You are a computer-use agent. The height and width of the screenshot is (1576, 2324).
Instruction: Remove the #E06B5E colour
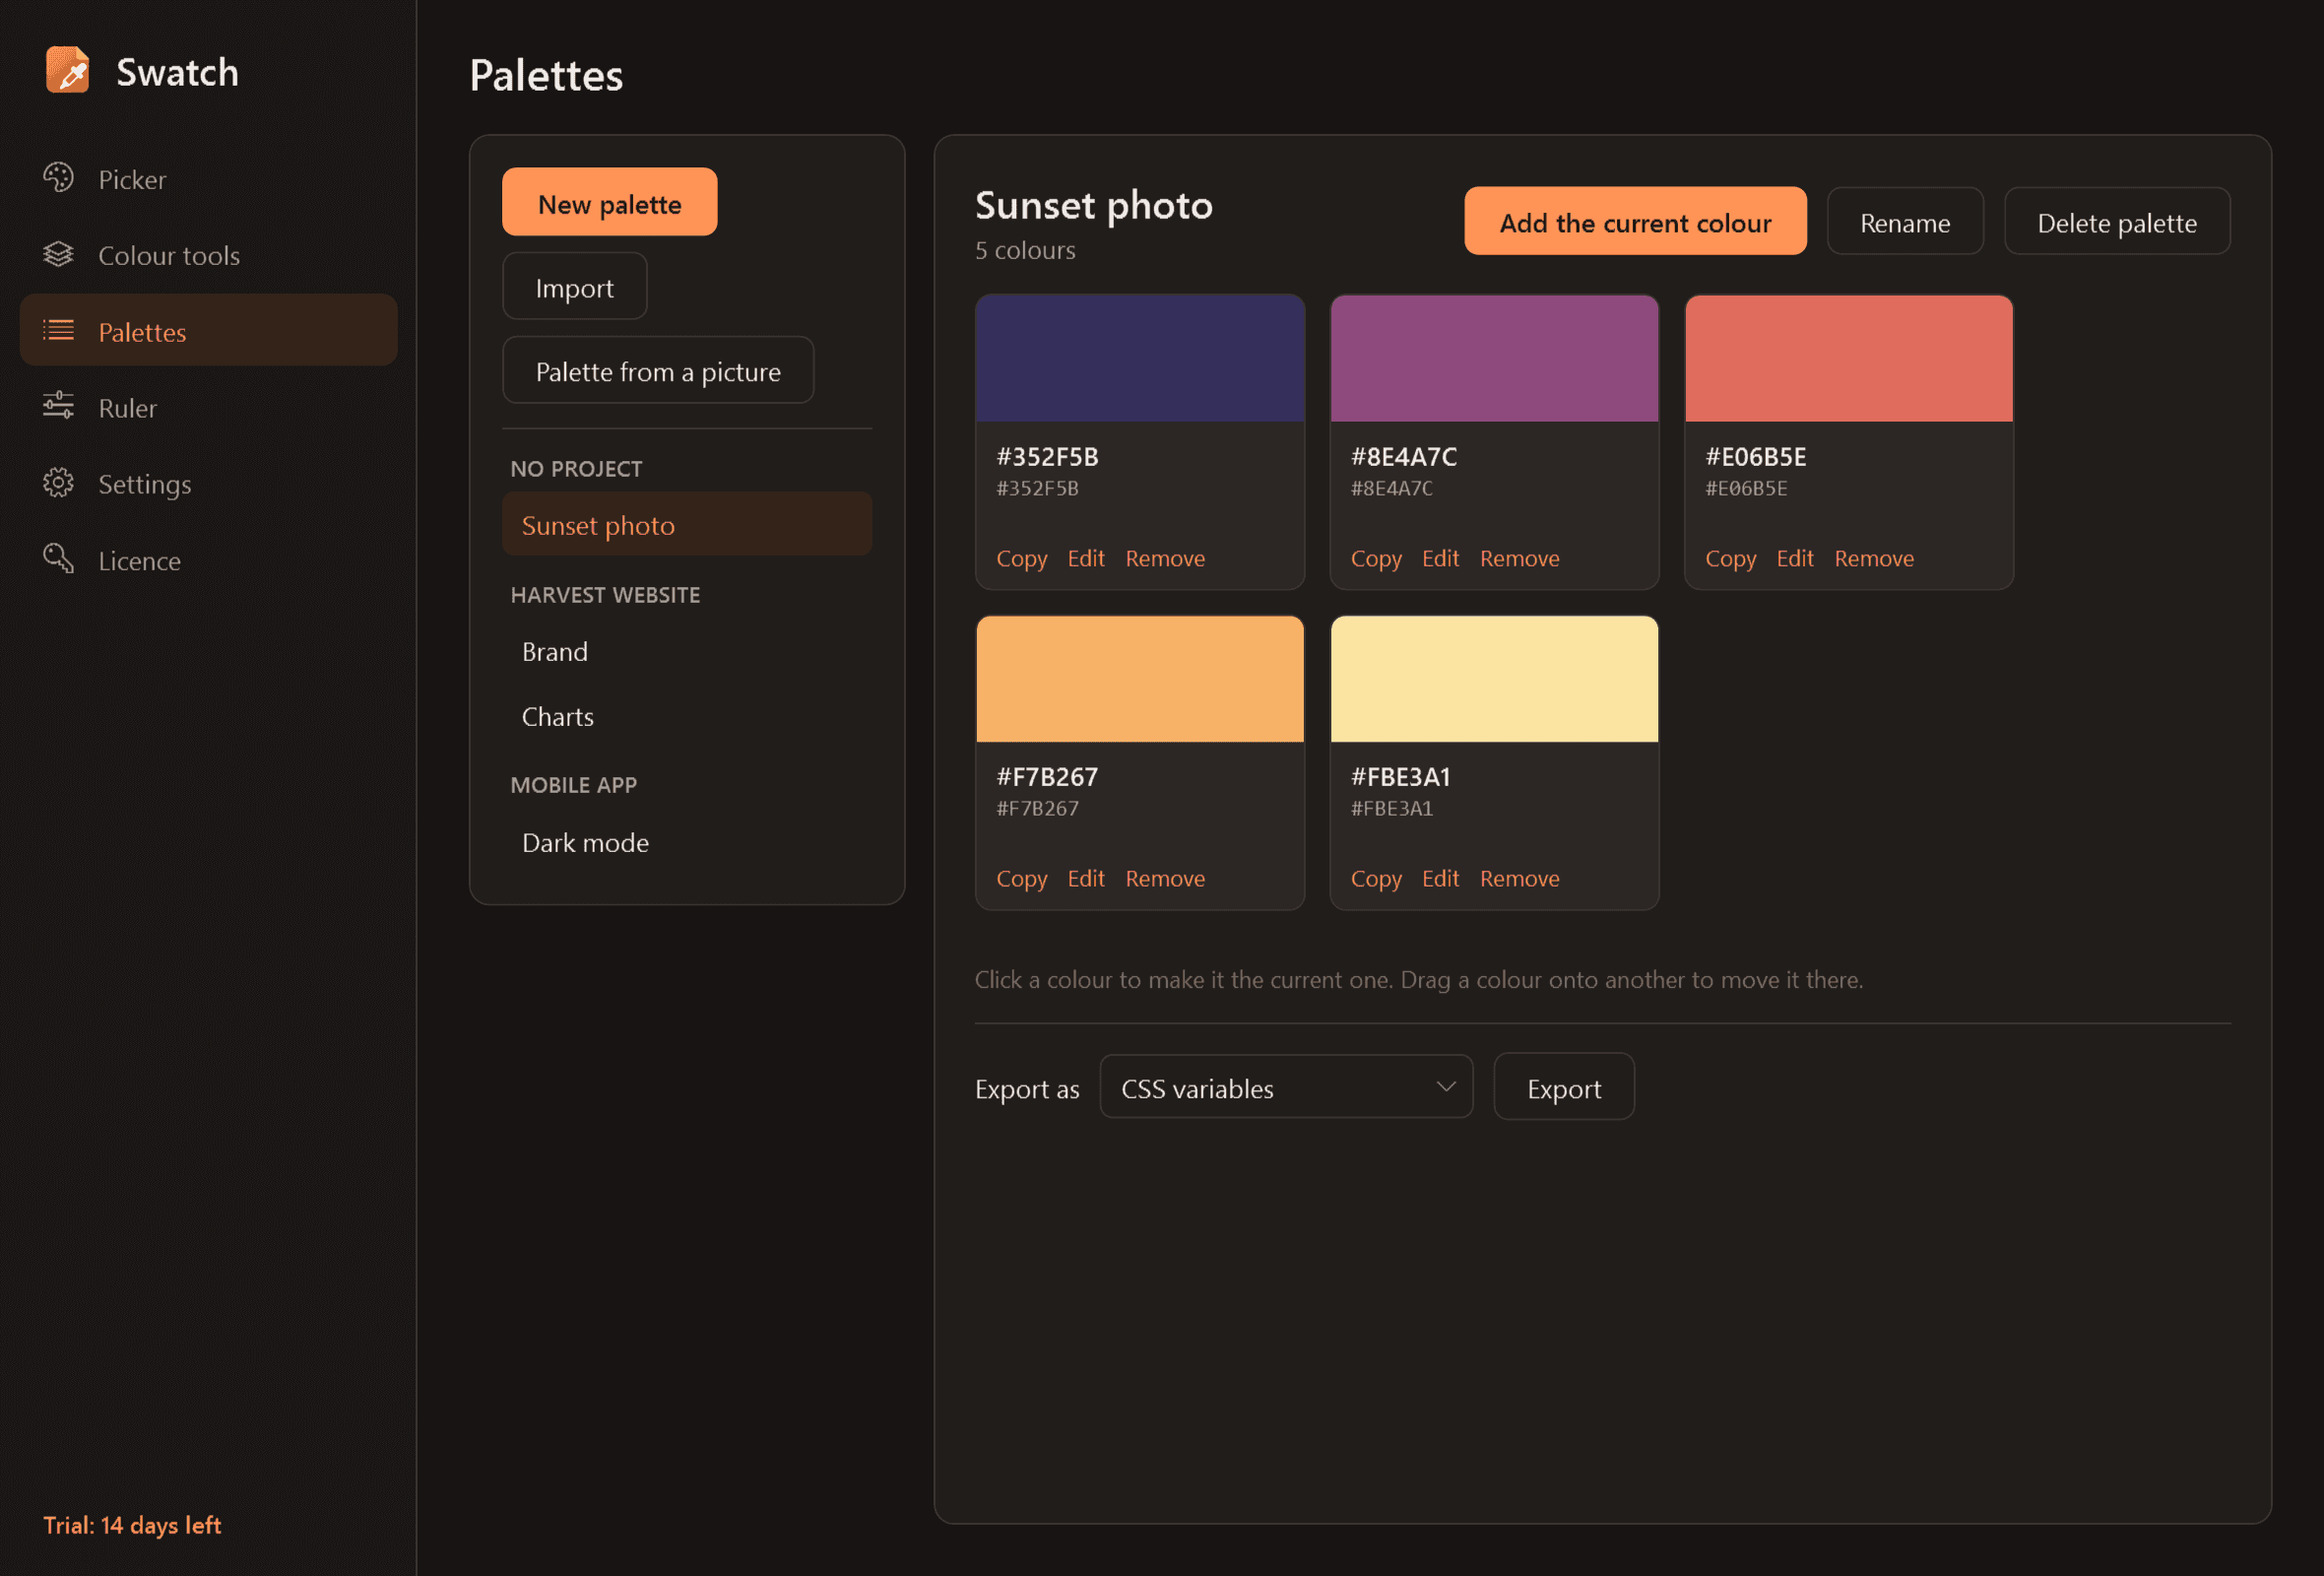(x=1874, y=558)
